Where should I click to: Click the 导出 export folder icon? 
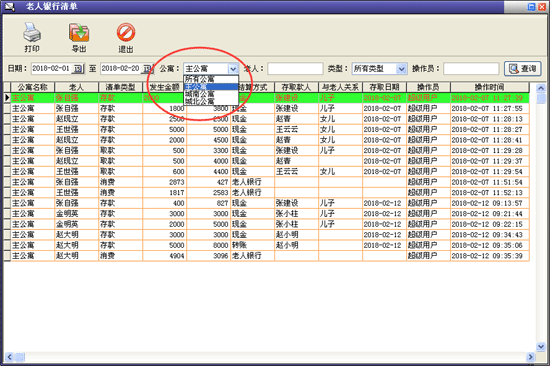tap(79, 32)
